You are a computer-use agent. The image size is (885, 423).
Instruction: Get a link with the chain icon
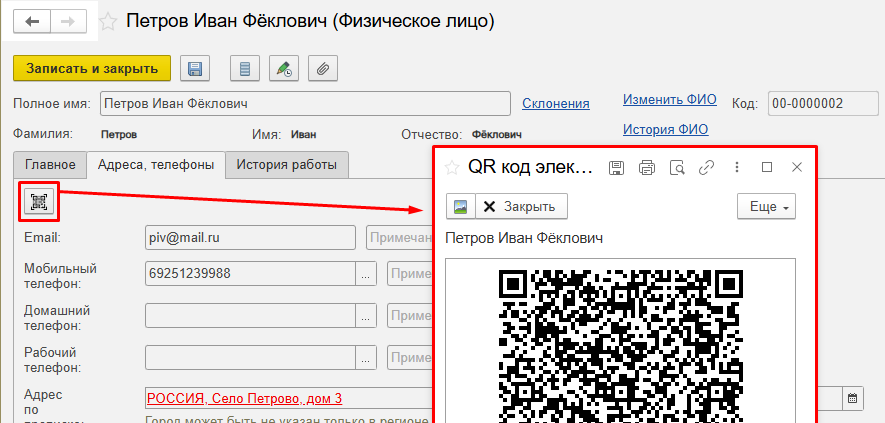click(x=707, y=167)
